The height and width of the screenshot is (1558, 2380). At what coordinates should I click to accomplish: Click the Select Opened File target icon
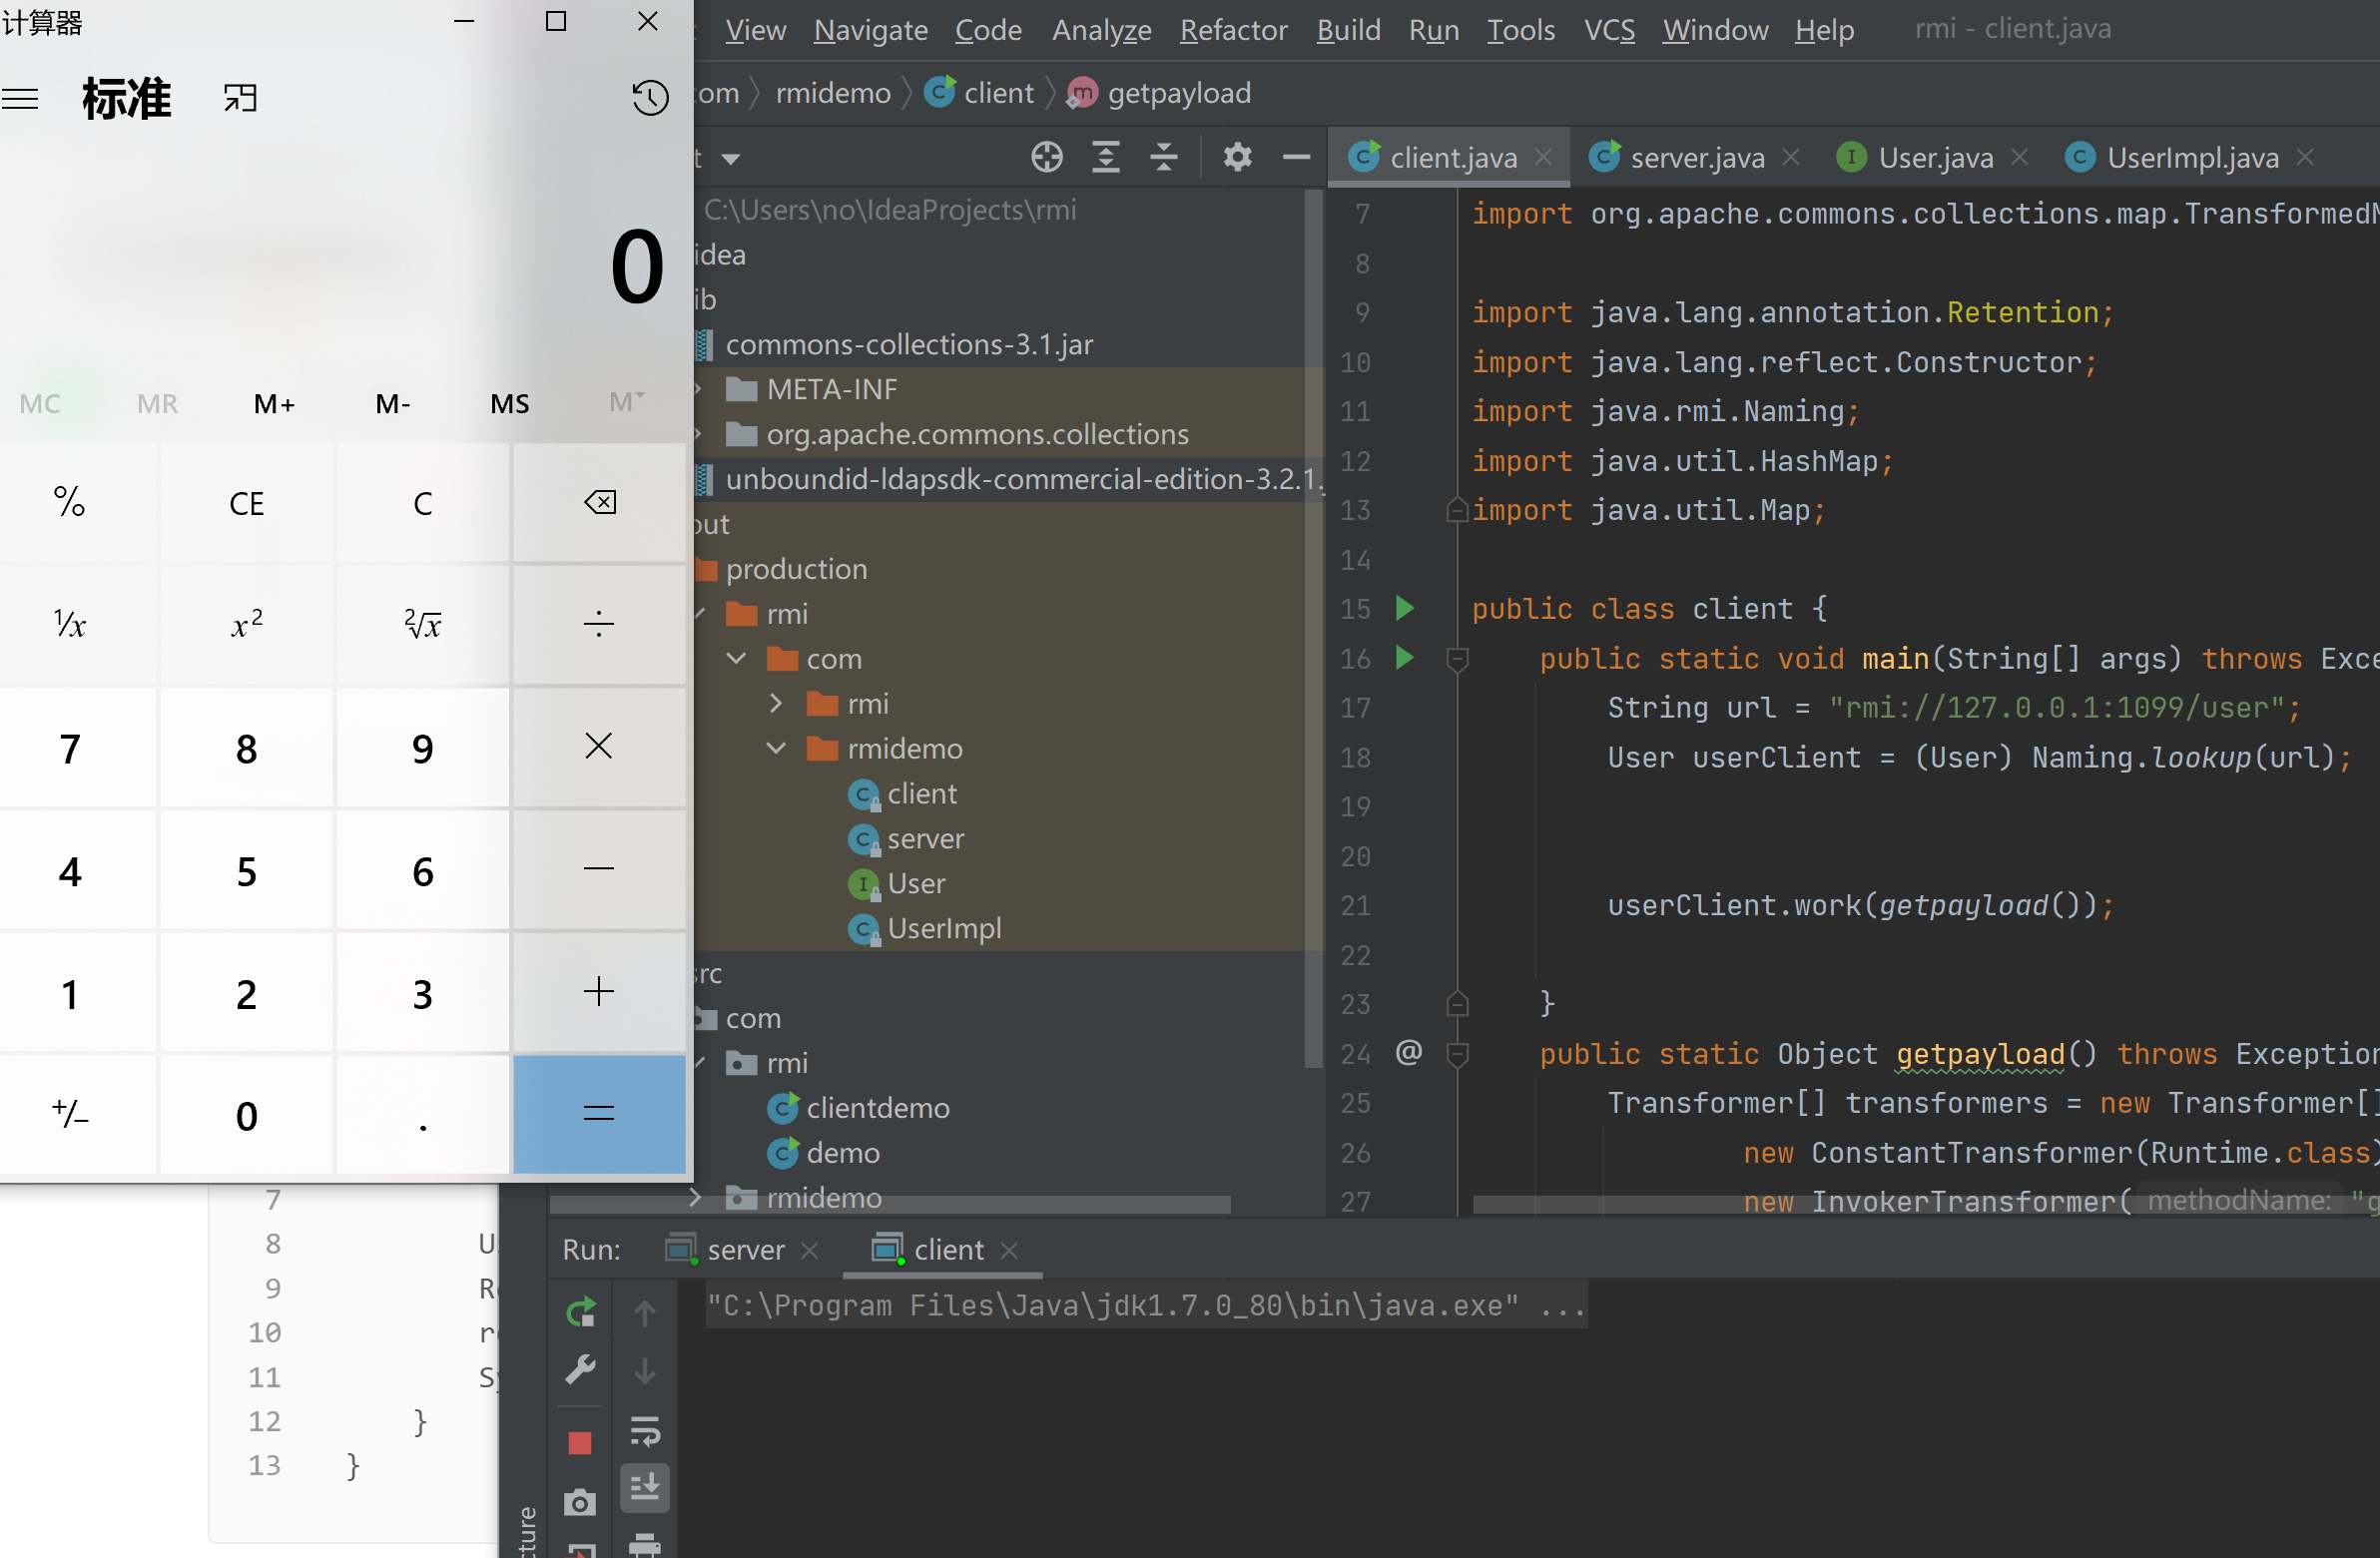pos(1047,157)
